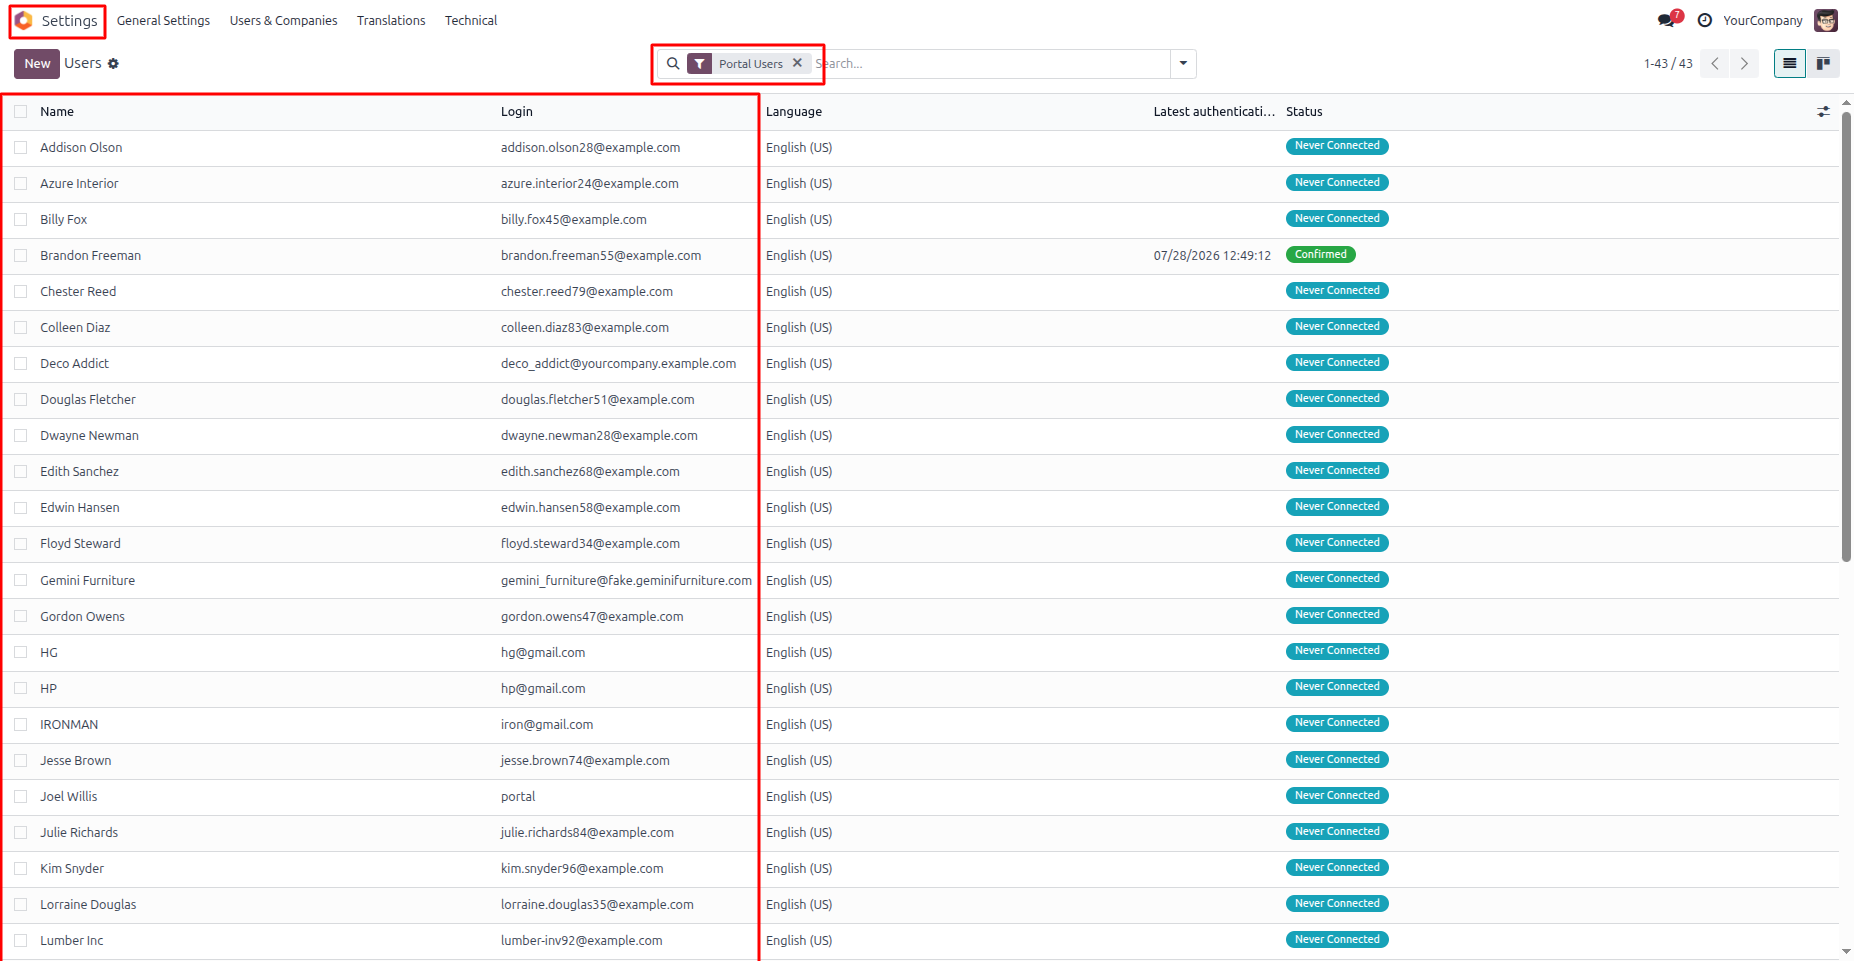Go to next page of users
The image size is (1854, 961).
click(1744, 63)
